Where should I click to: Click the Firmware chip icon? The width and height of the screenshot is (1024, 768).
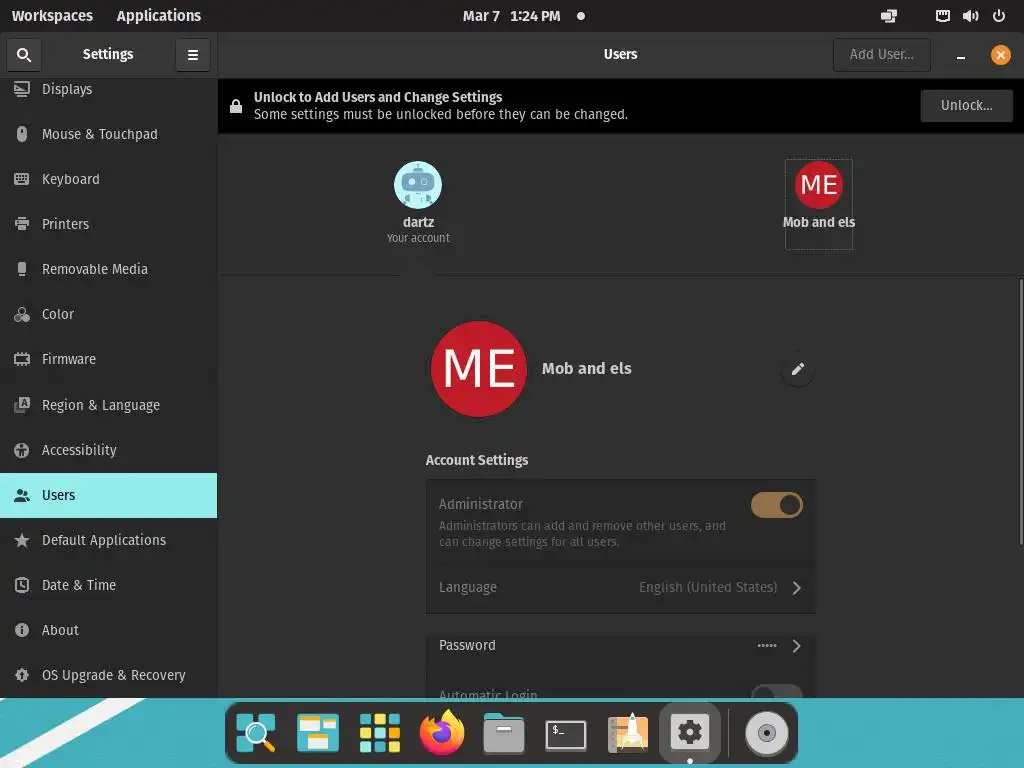[22, 359]
